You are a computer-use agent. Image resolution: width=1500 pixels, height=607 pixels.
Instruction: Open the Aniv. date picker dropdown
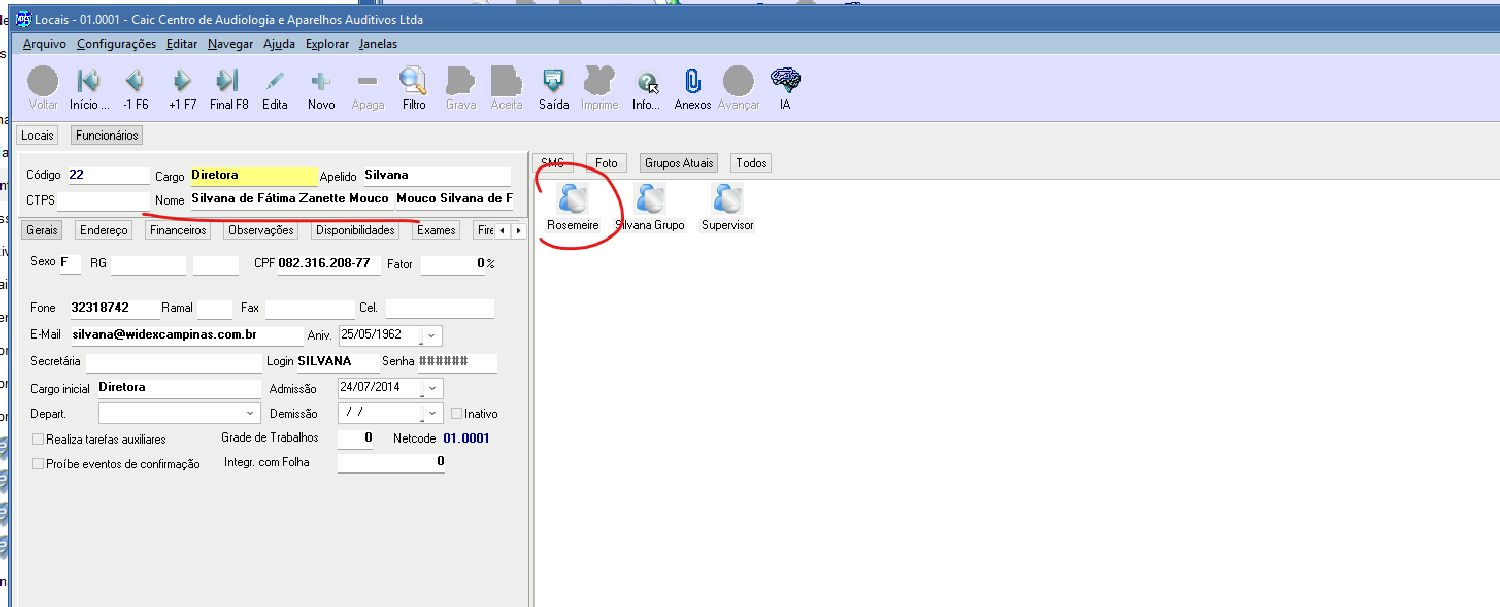click(x=431, y=335)
